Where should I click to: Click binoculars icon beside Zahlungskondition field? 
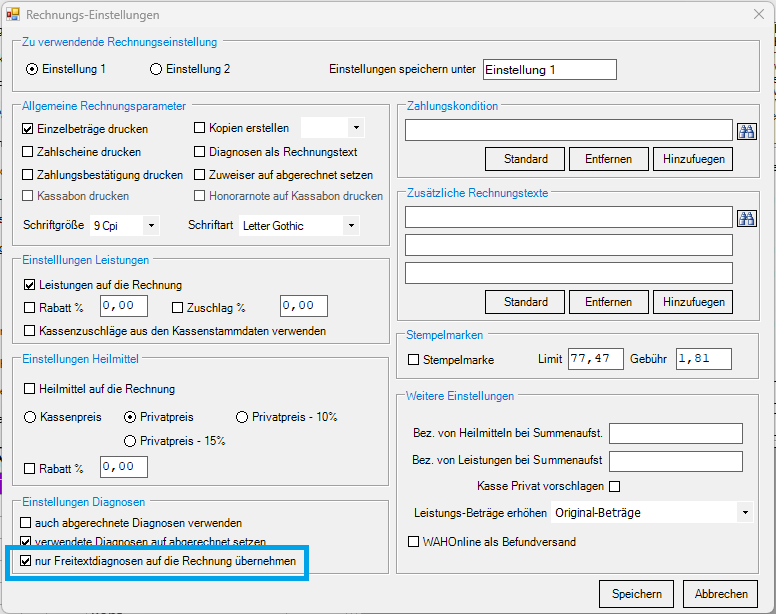coord(747,131)
